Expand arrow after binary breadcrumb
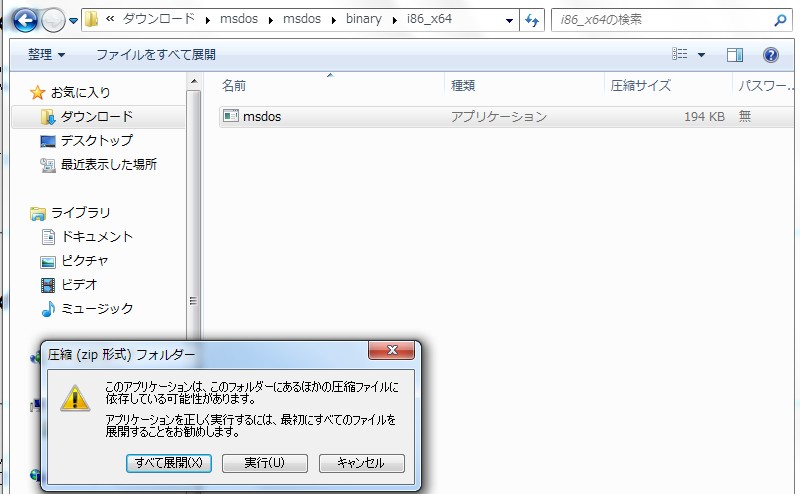 click(x=394, y=20)
